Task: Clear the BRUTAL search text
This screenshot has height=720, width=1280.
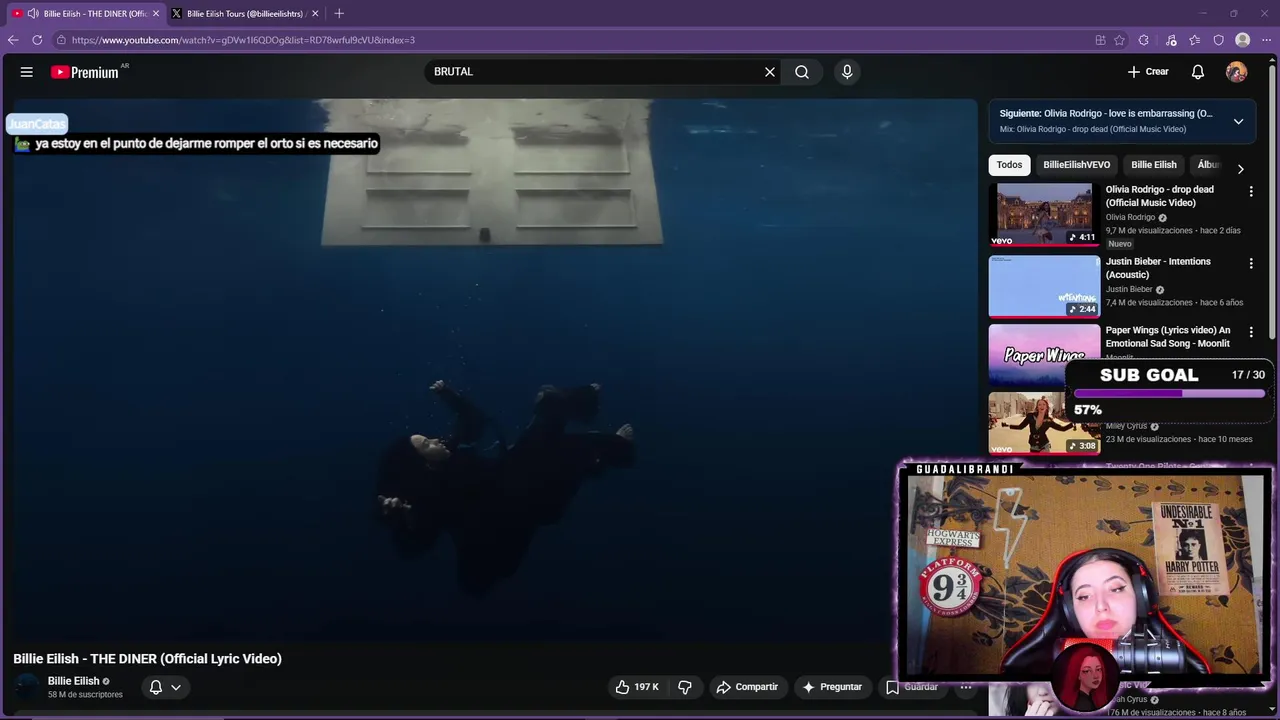Action: [x=770, y=72]
